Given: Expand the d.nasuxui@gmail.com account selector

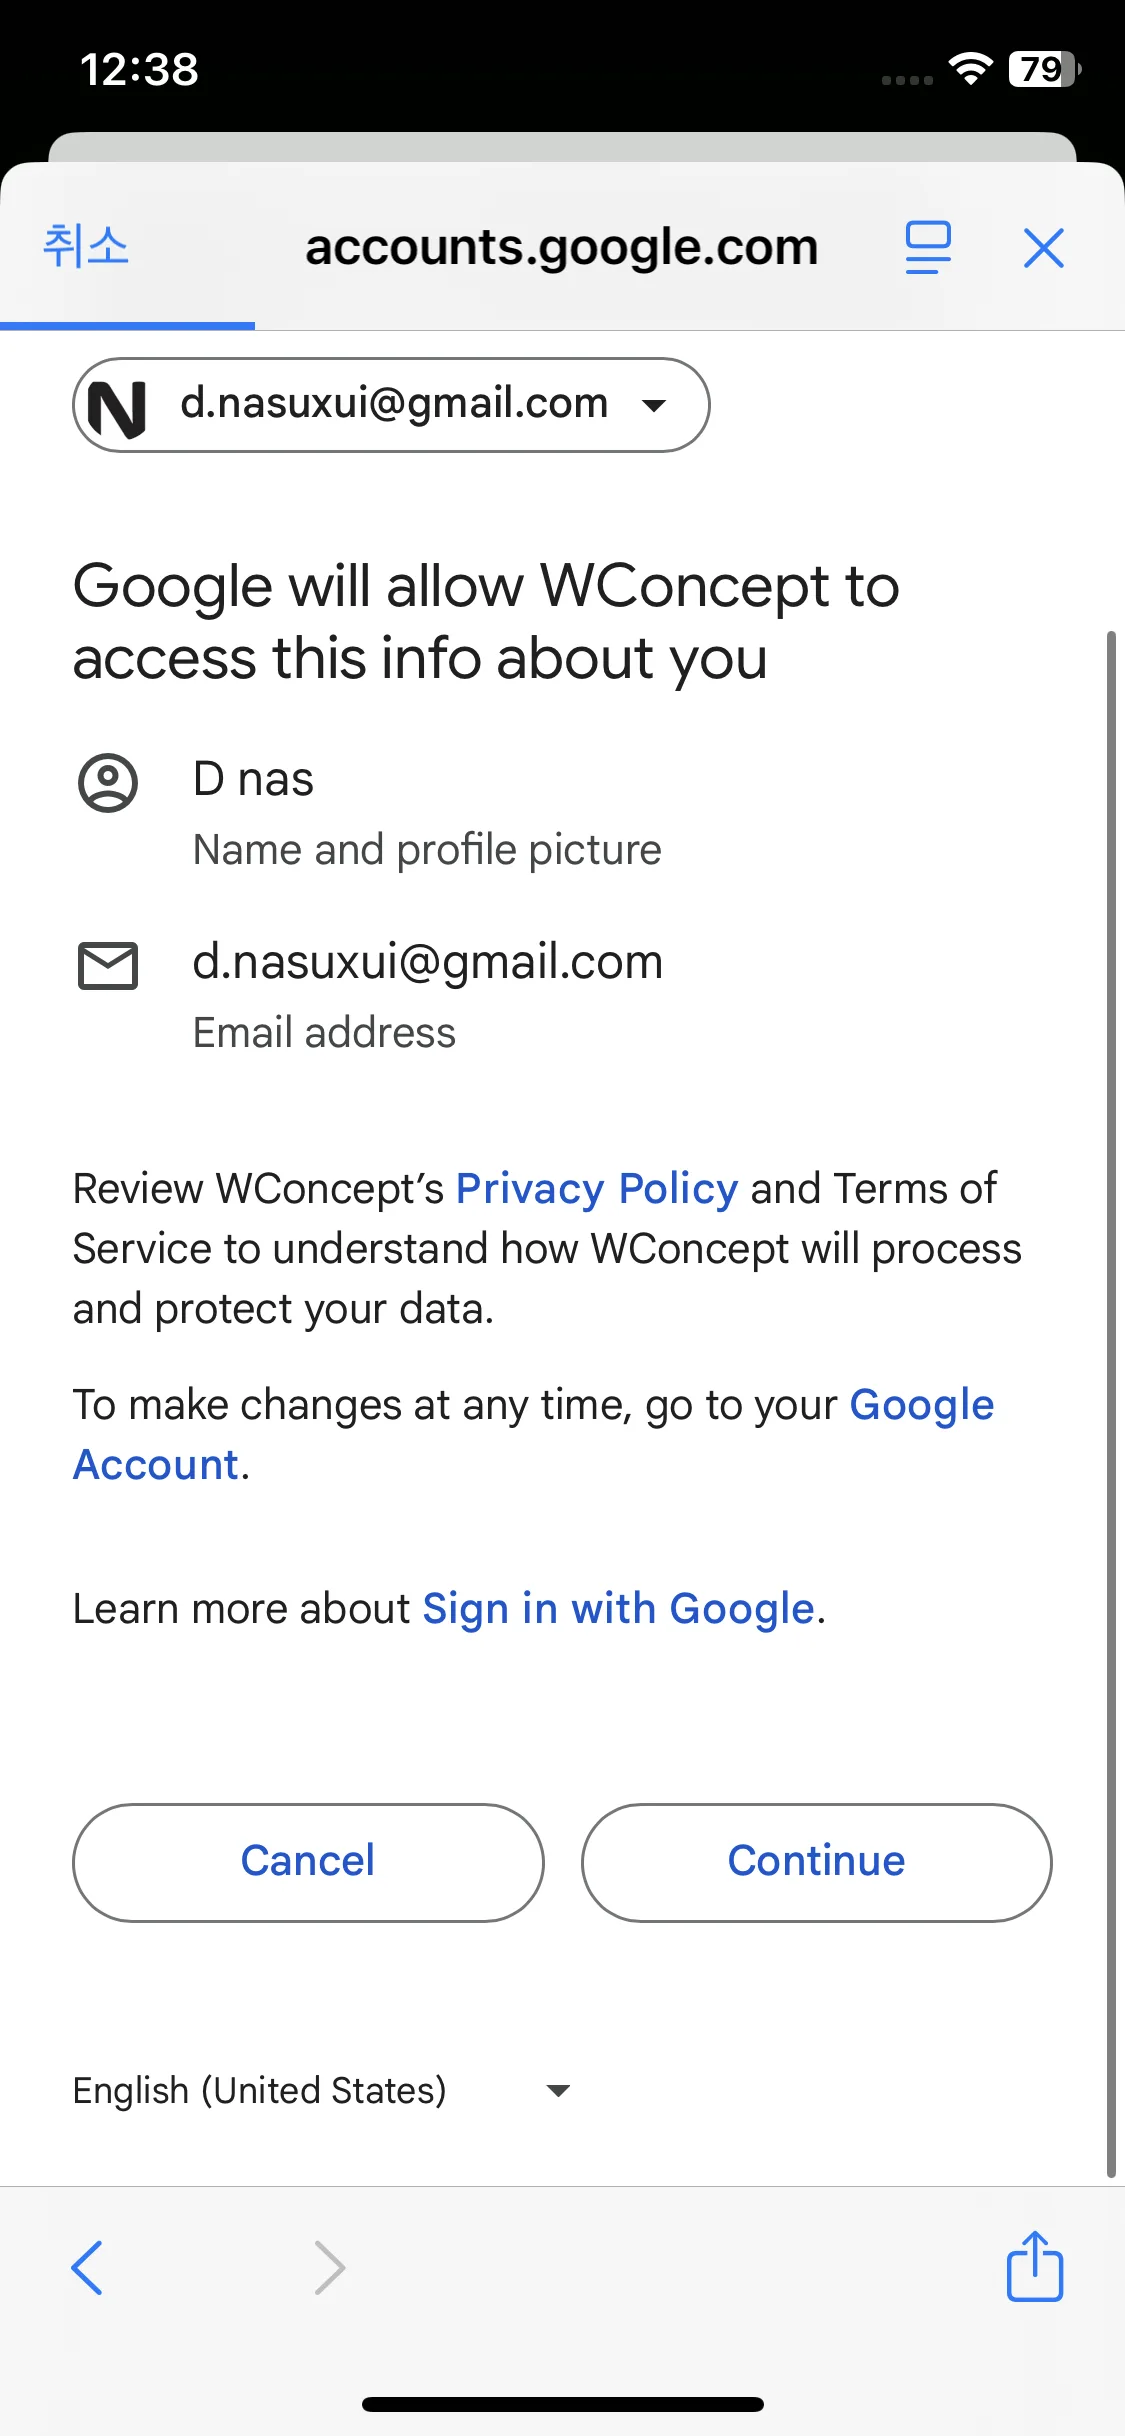Looking at the screenshot, I should point(391,405).
